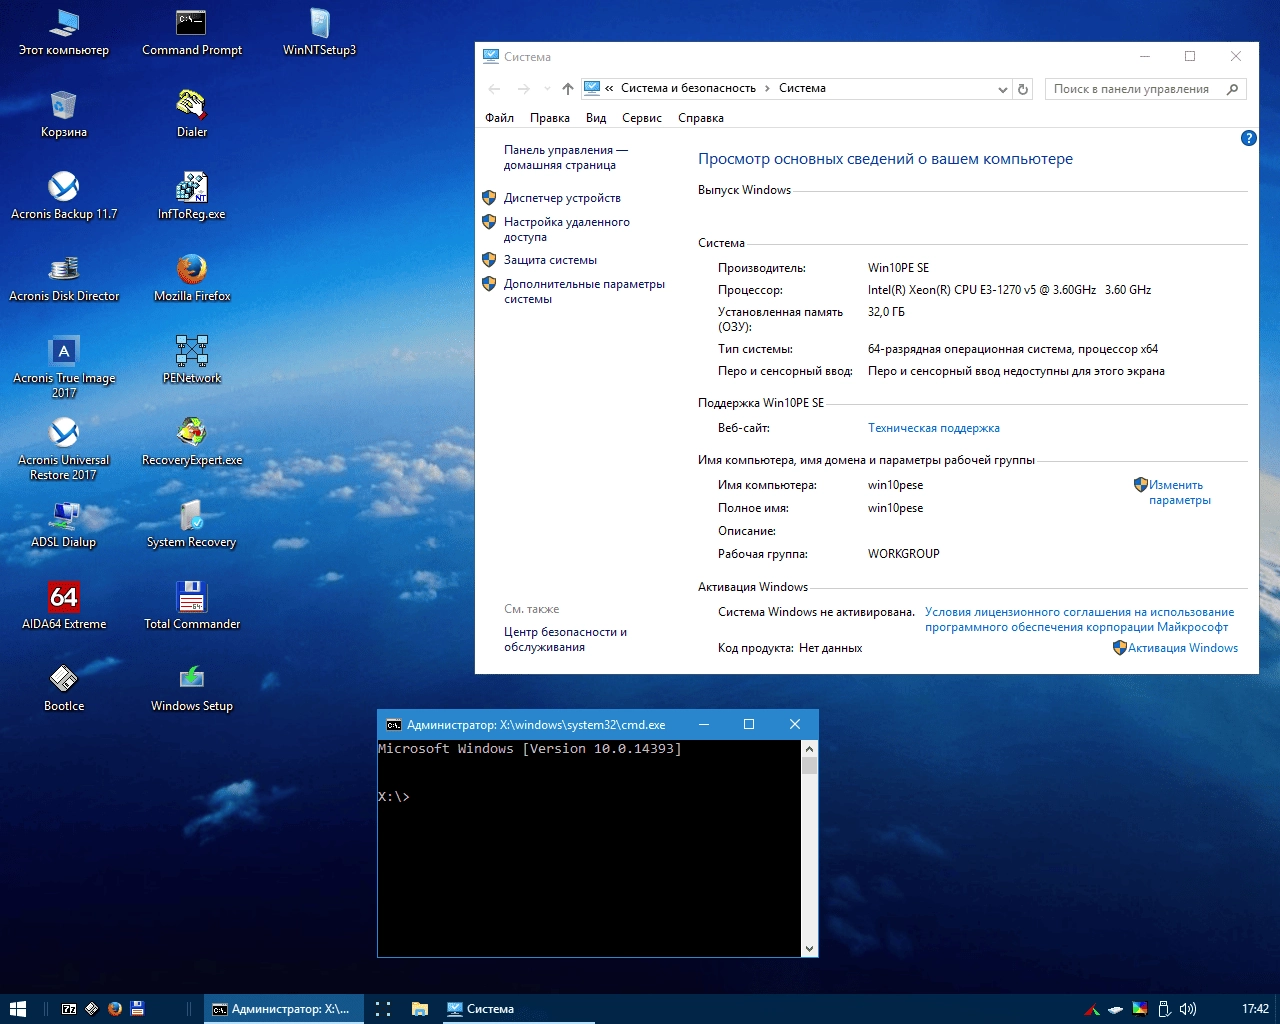Launch Total Commander floppy icon in taskbar
The image size is (1280, 1024).
coord(138,1009)
